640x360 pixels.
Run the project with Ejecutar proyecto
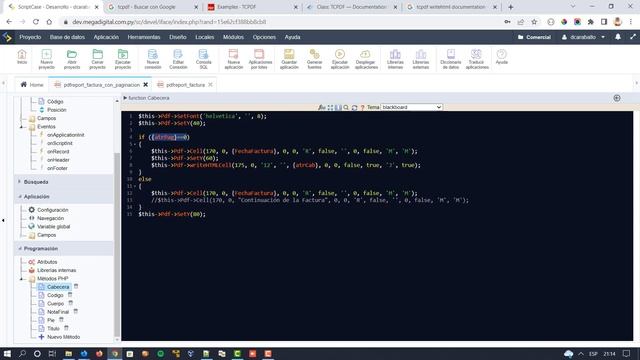(122, 59)
